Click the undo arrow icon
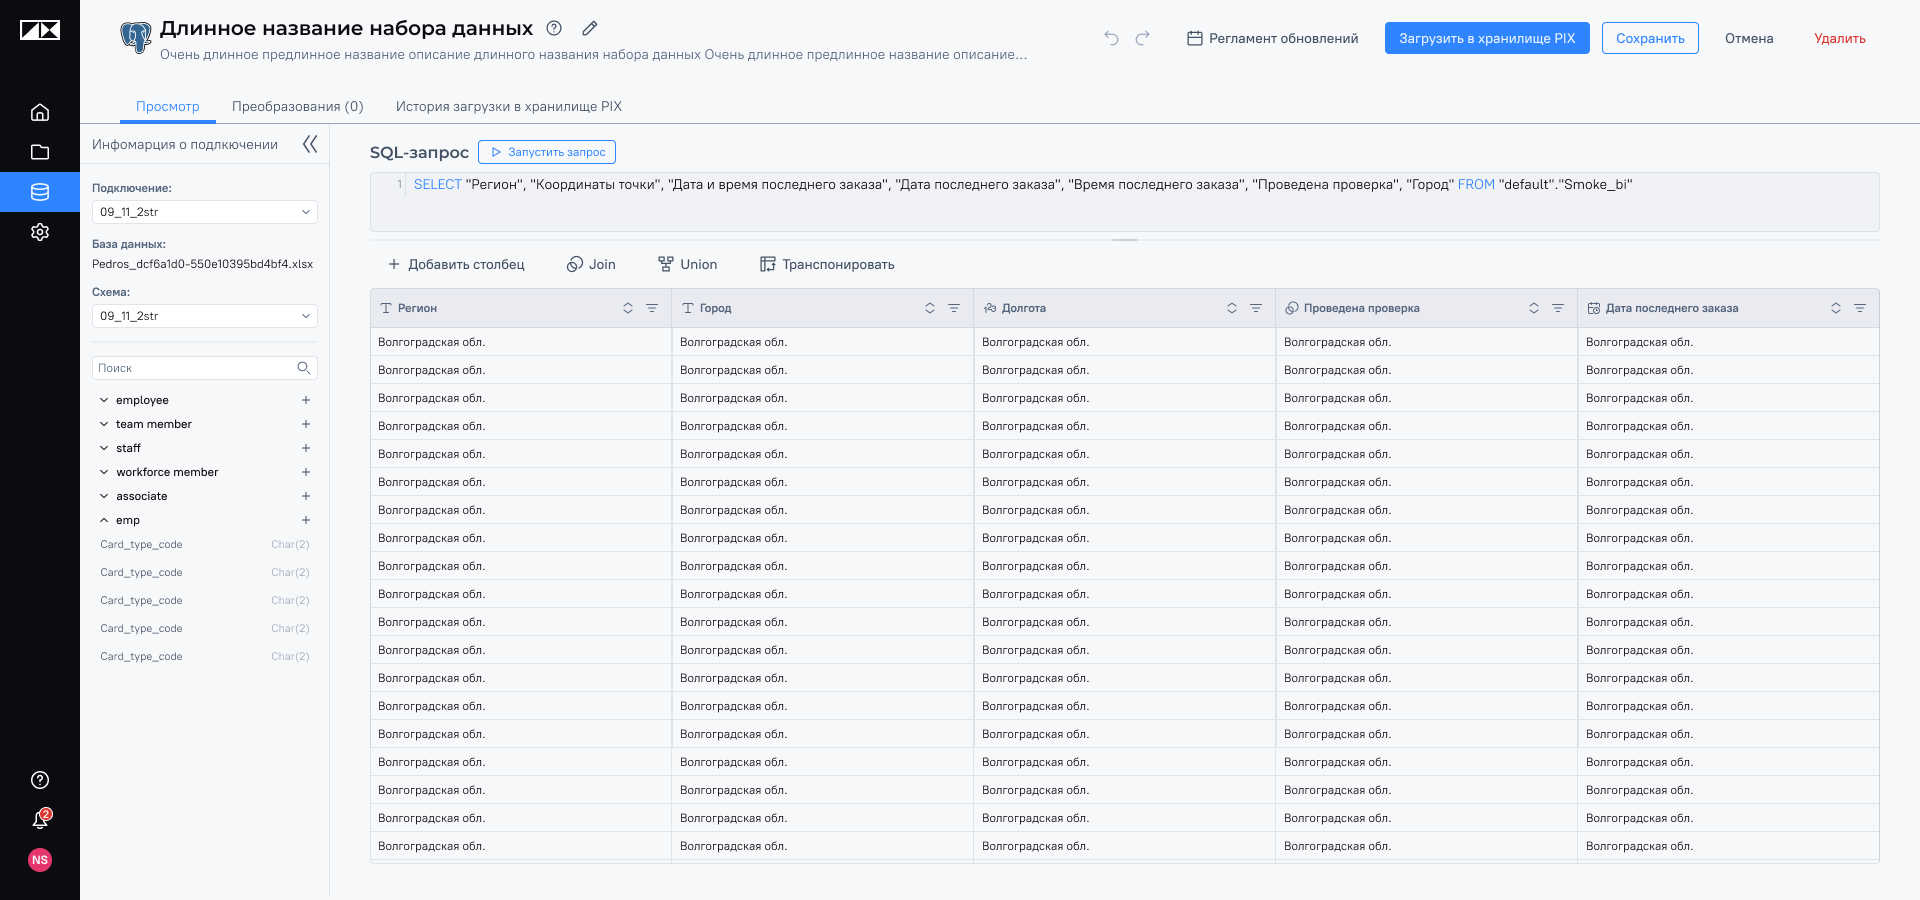Image resolution: width=1920 pixels, height=900 pixels. (1111, 38)
